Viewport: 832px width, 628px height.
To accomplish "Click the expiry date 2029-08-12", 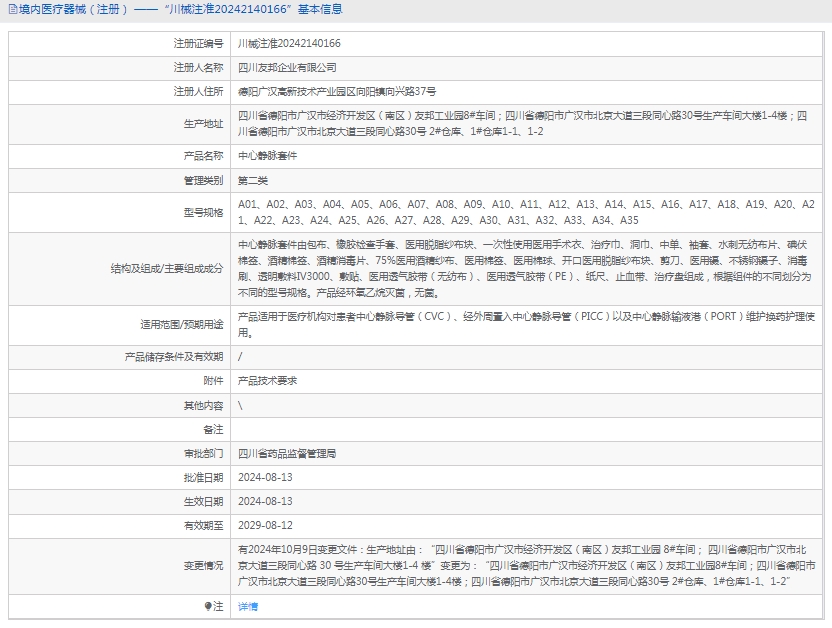I will point(265,525).
